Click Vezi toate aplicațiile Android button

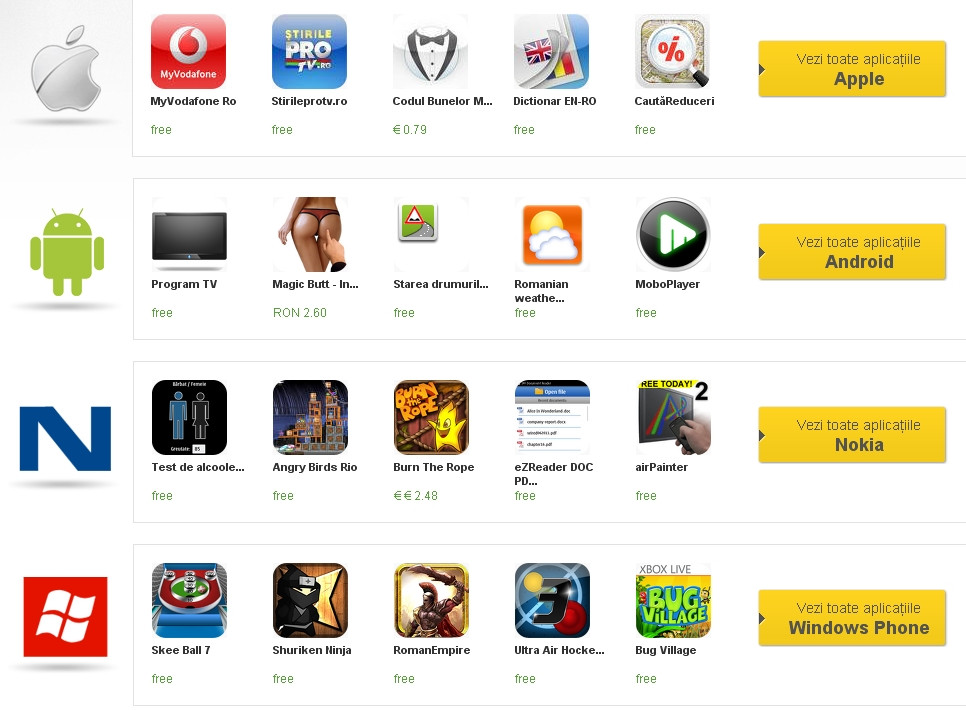[852, 251]
